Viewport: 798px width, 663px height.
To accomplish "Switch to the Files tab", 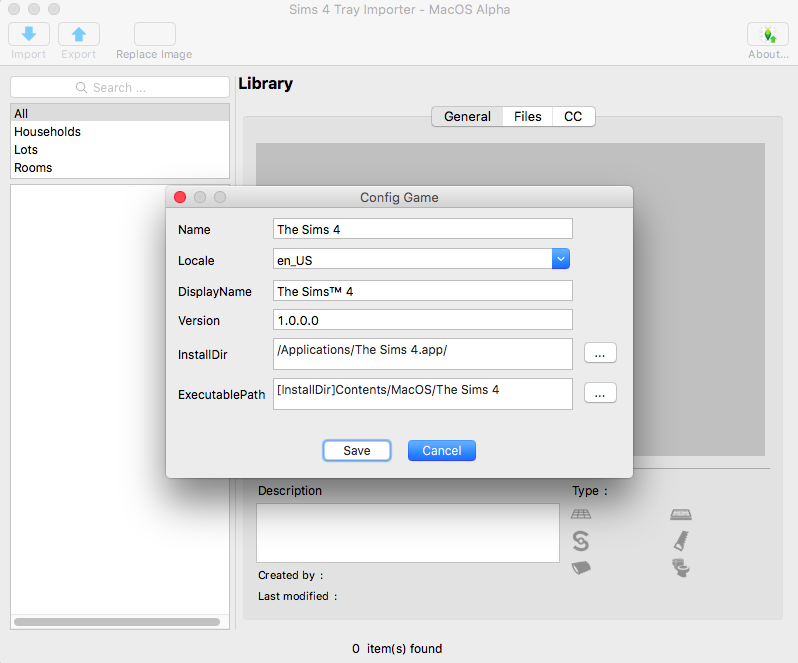I will point(527,117).
